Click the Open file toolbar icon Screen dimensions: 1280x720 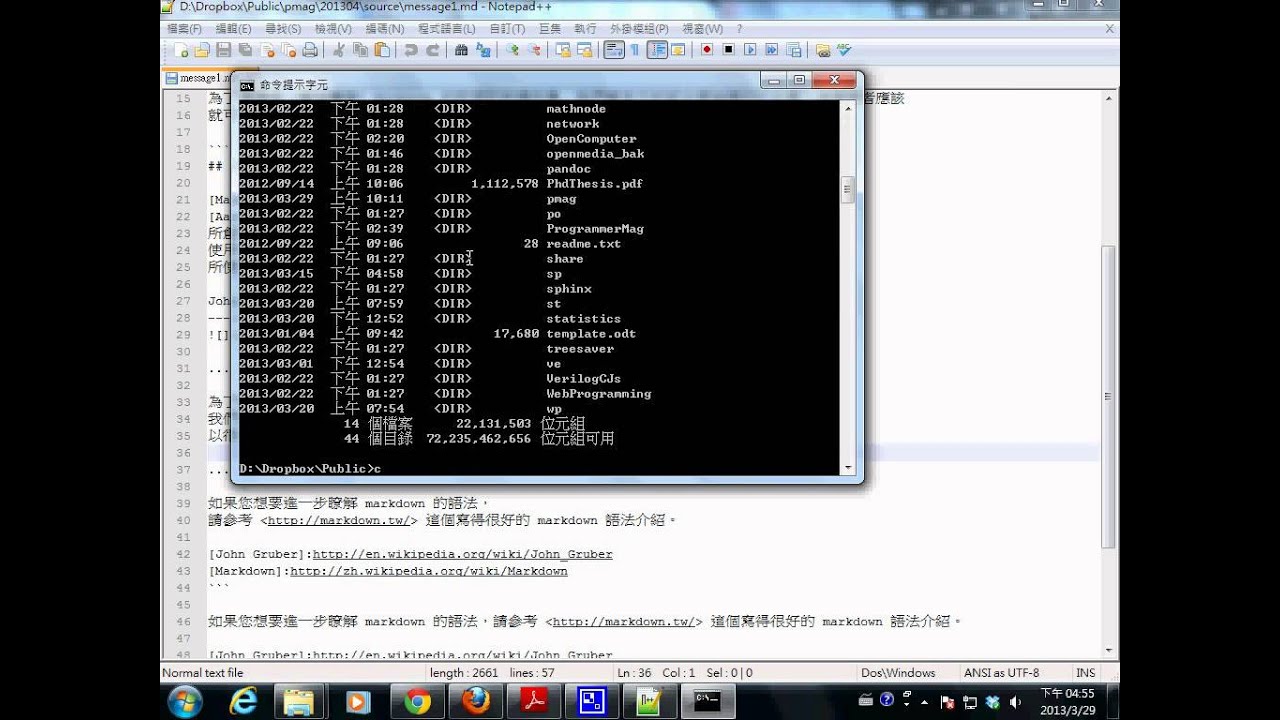pos(202,50)
